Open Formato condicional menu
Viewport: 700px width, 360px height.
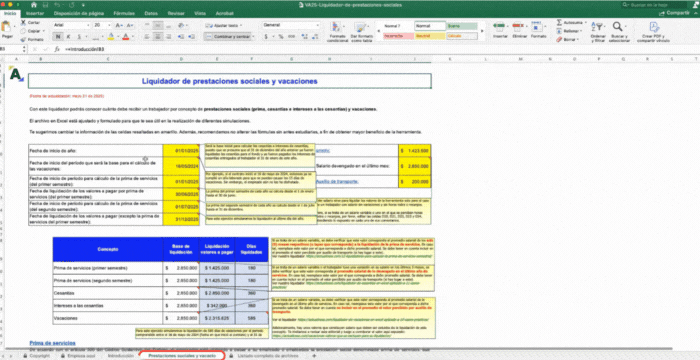pos(337,32)
